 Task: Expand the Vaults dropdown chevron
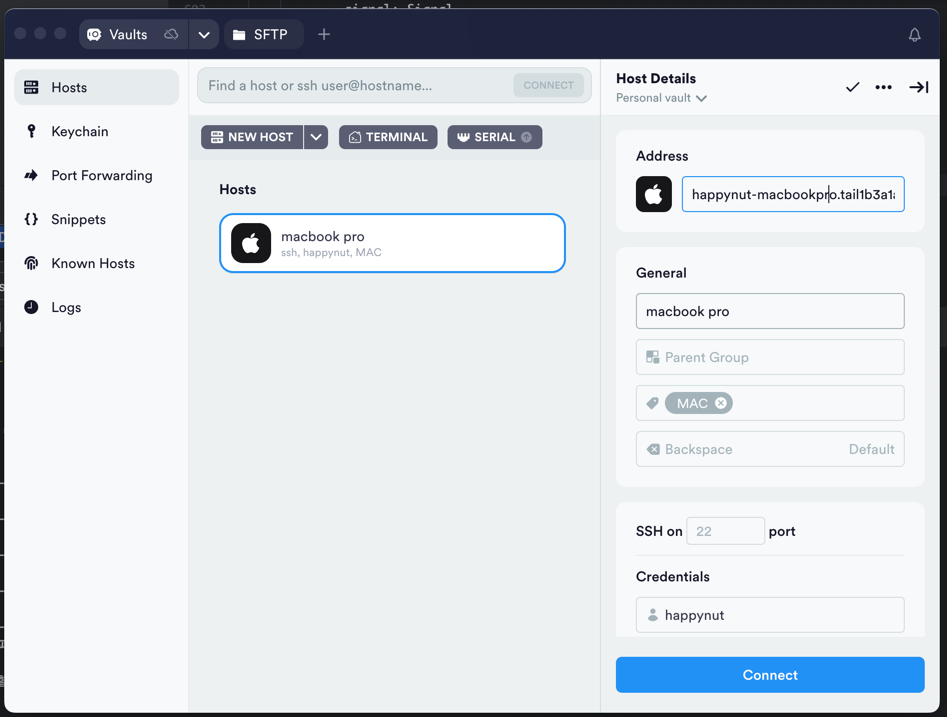(x=204, y=34)
